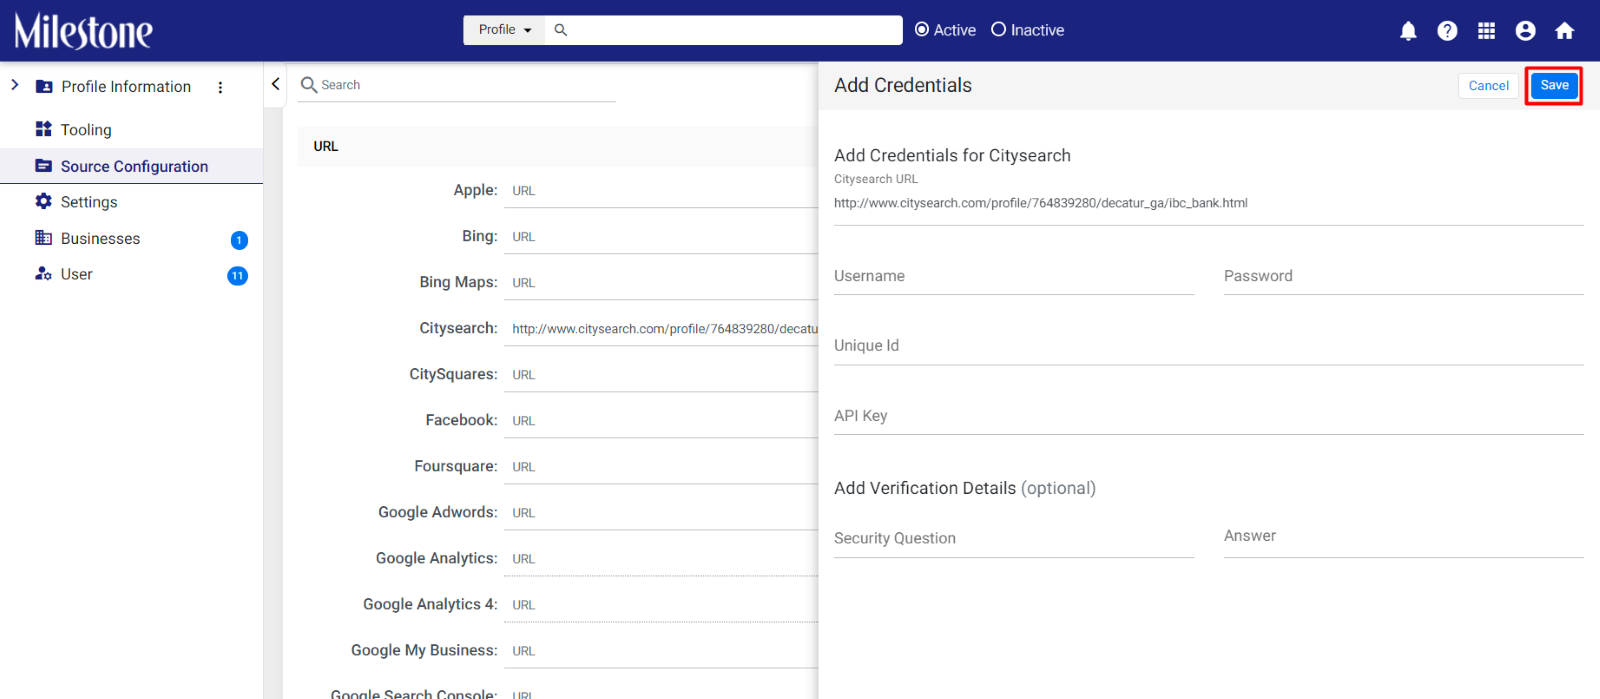Click the User icon in sidebar
Screen dimensions: 1600x699
point(43,274)
